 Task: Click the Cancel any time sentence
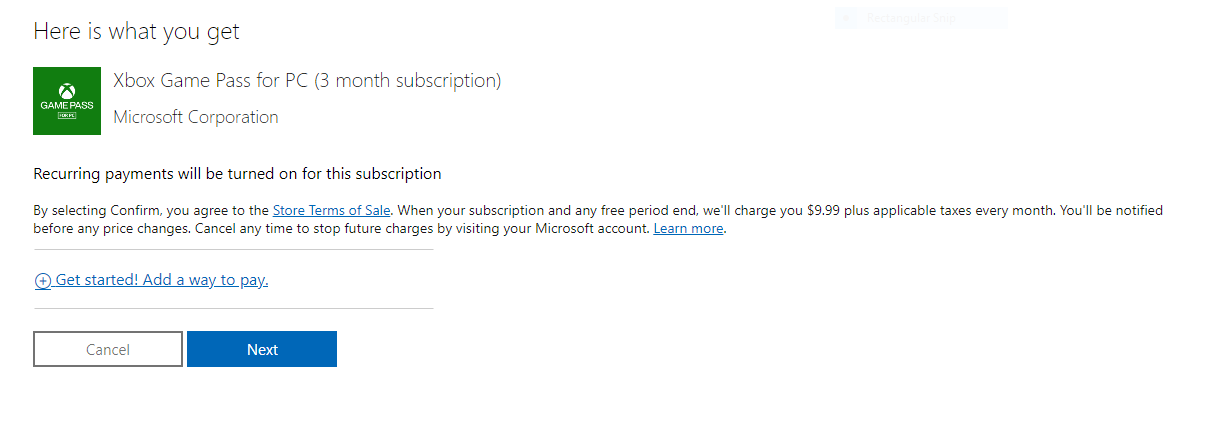pos(422,229)
